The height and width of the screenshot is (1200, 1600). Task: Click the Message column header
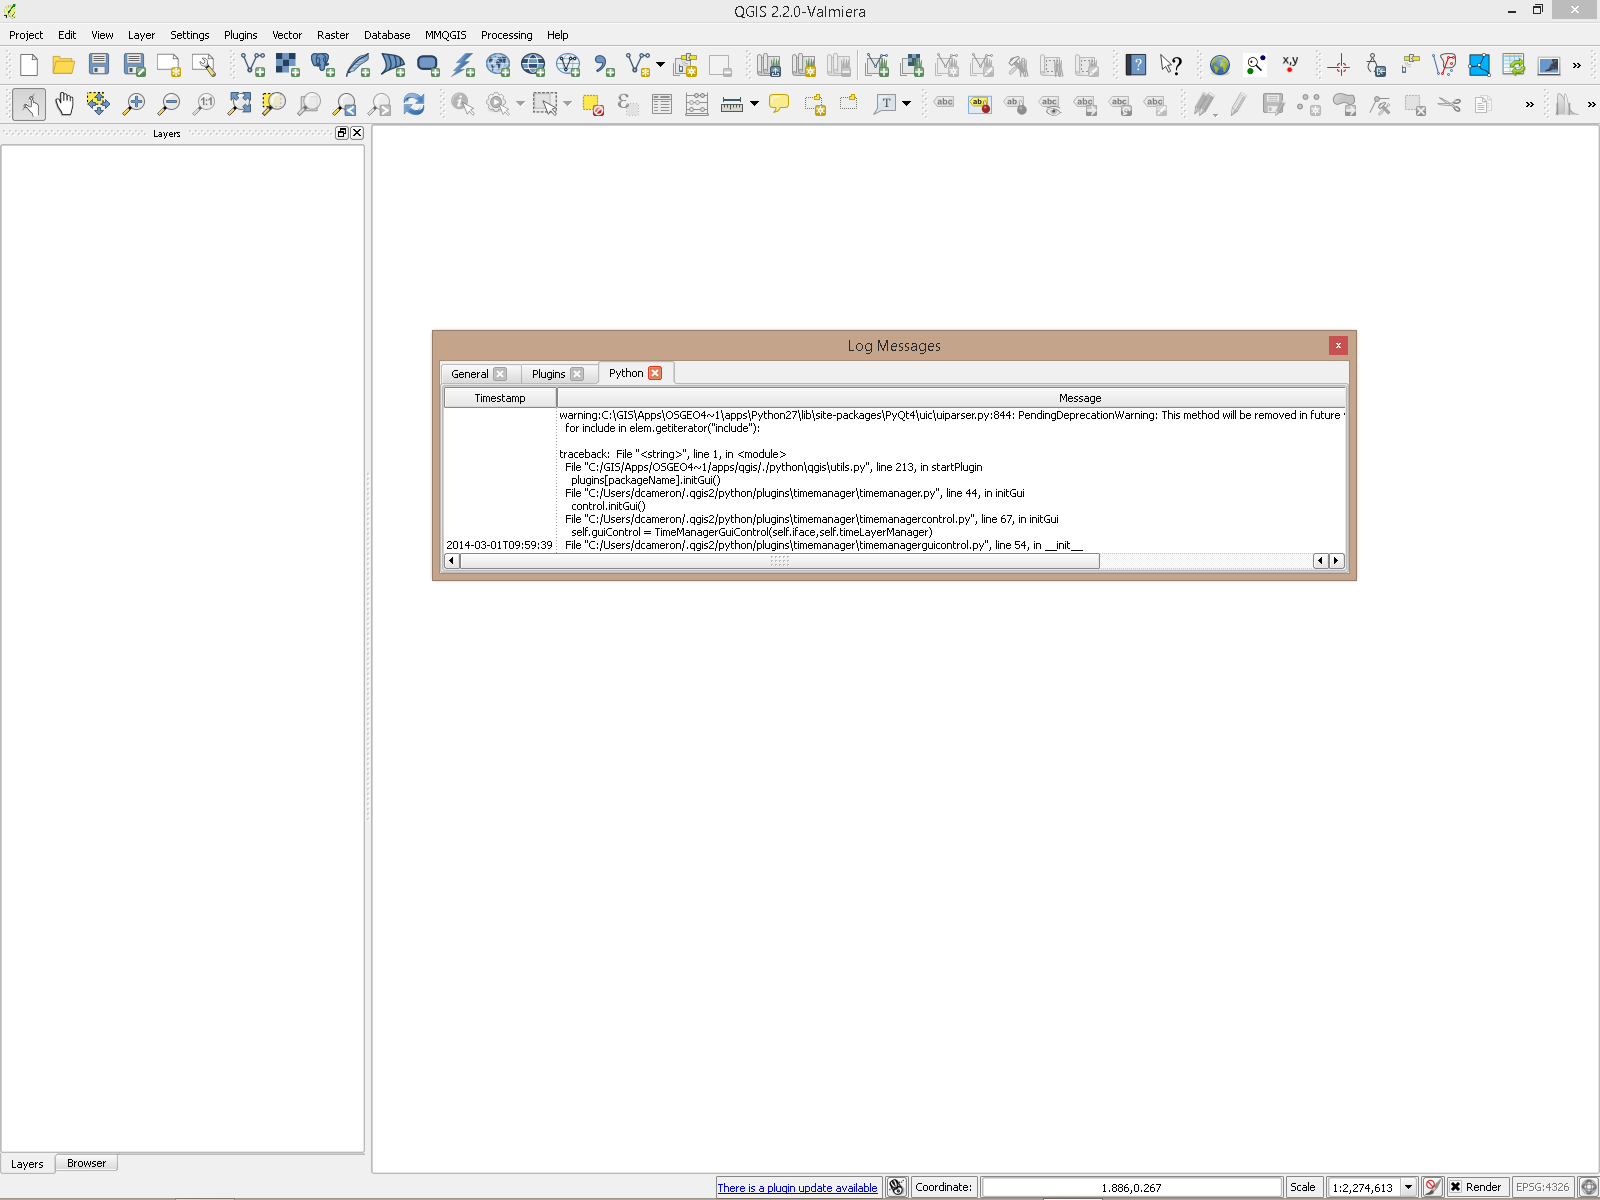pos(951,398)
